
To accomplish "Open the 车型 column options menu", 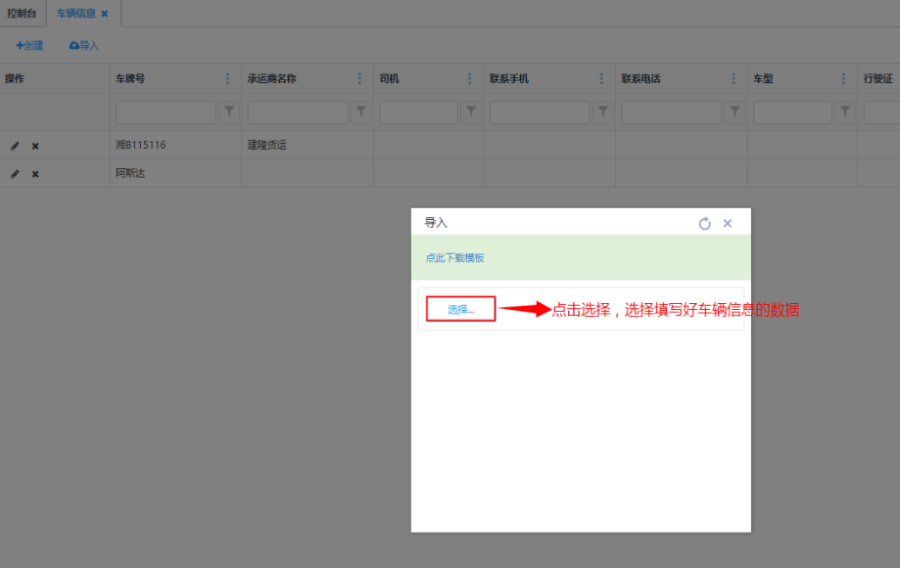I will 843,79.
